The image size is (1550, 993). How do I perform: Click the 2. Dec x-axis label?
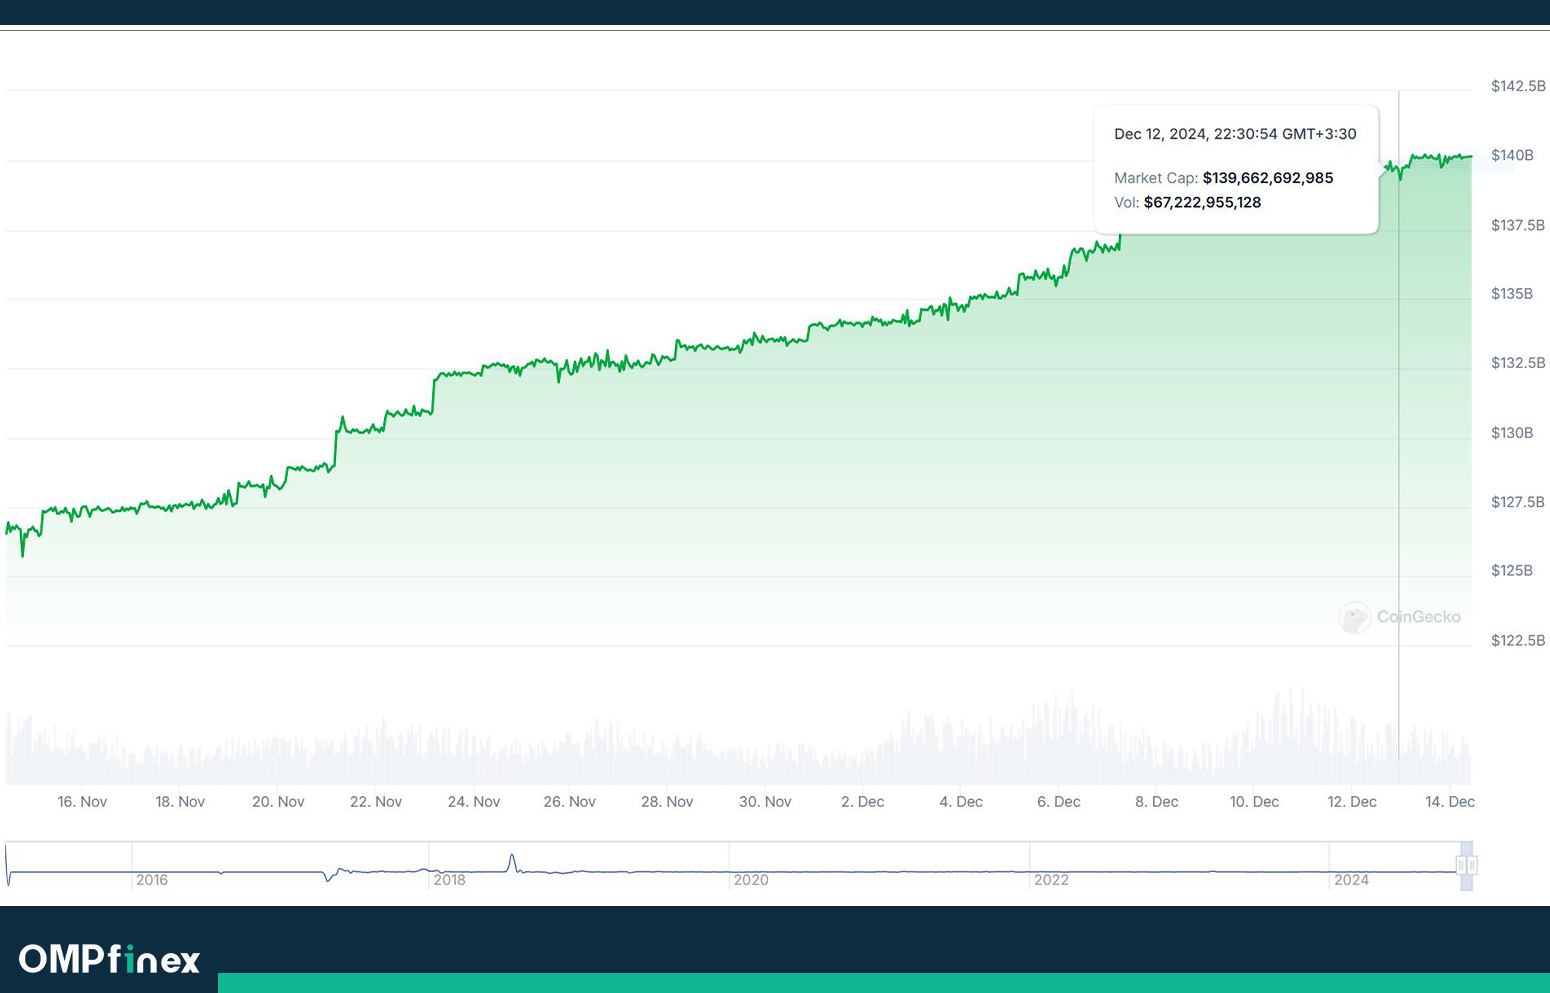pos(863,802)
